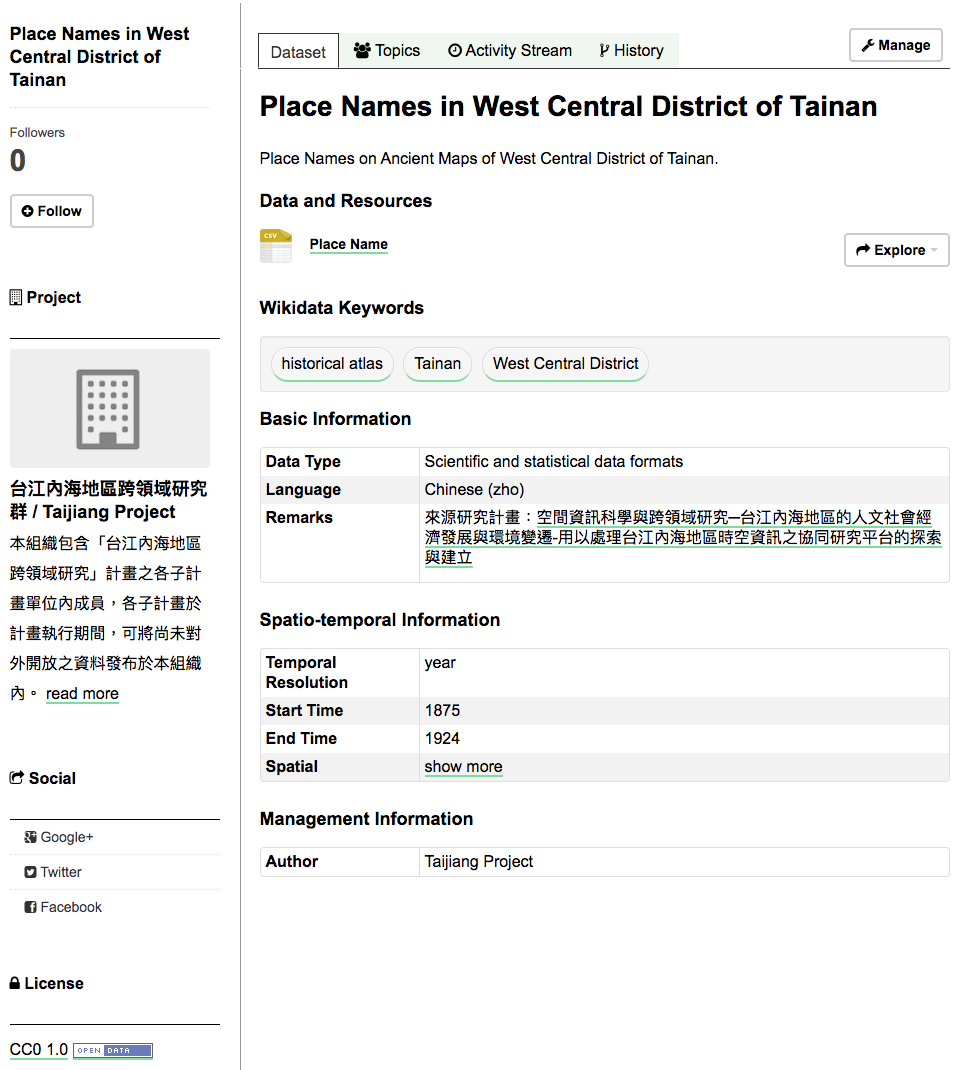The width and height of the screenshot is (962, 1070).
Task: Open the Activity Stream tab
Action: pos(510,50)
